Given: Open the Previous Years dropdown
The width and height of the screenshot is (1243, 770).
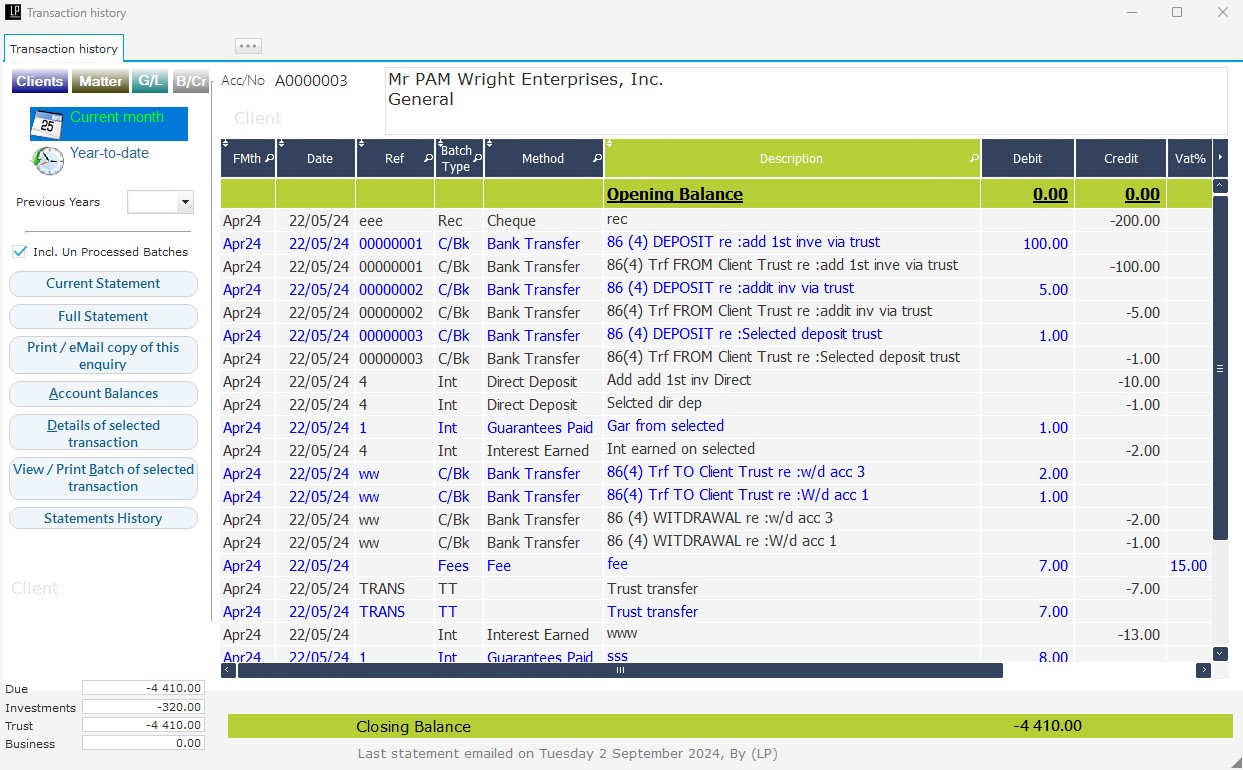Looking at the screenshot, I should pos(184,202).
